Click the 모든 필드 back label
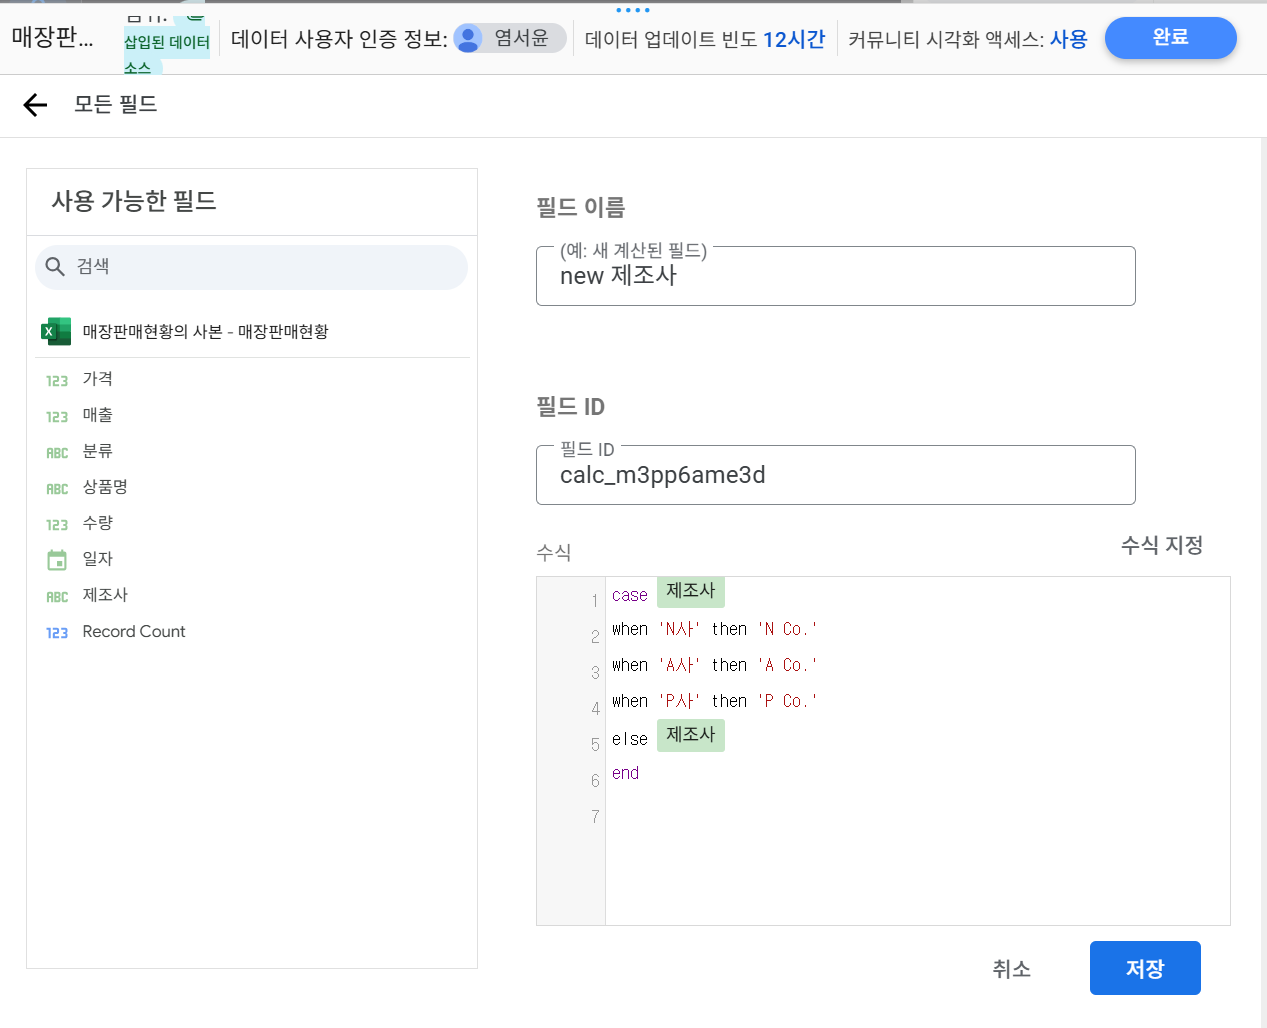1267x1028 pixels. pos(116,104)
